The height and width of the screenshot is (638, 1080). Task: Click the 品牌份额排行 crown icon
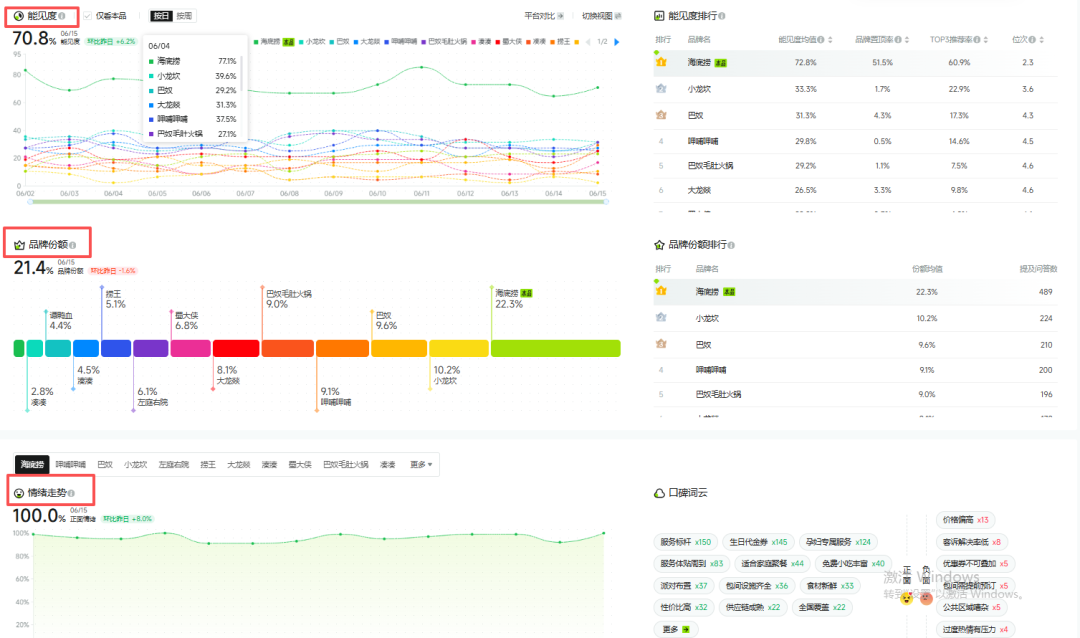[659, 245]
